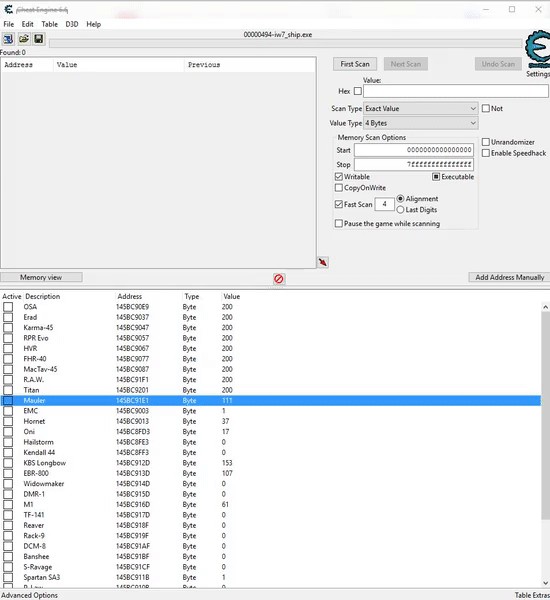This screenshot has height=600, width=550.
Task: Click the save floppy disk icon
Action: [x=39, y=39]
